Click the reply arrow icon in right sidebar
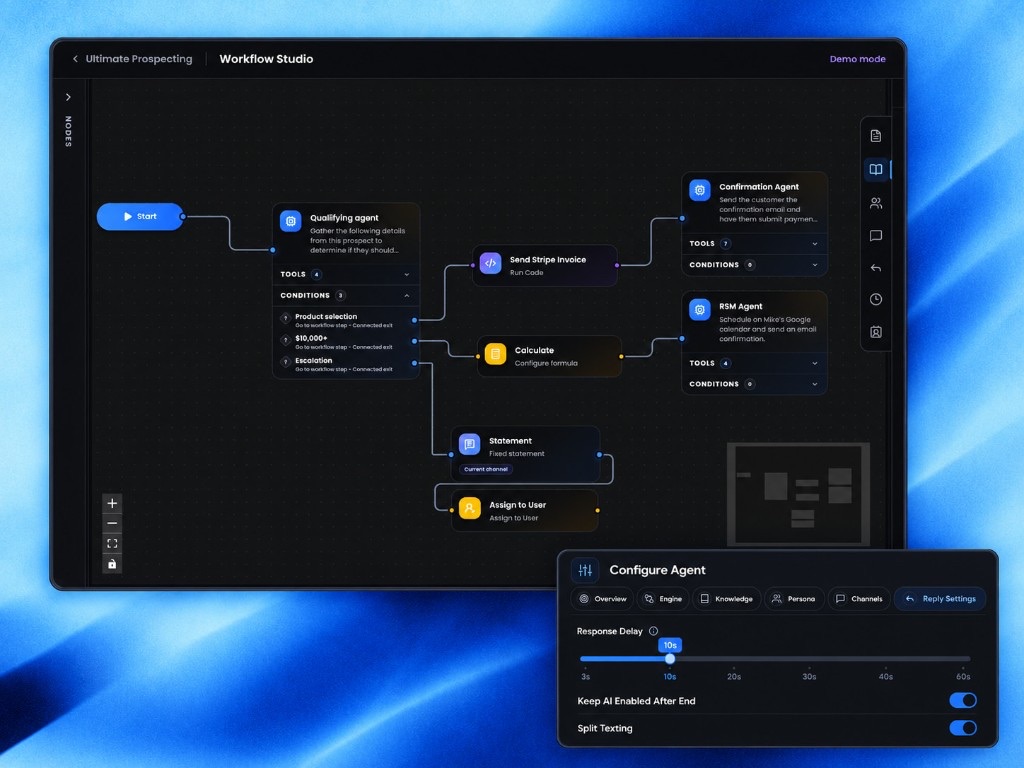The width and height of the screenshot is (1024, 768). [x=876, y=268]
